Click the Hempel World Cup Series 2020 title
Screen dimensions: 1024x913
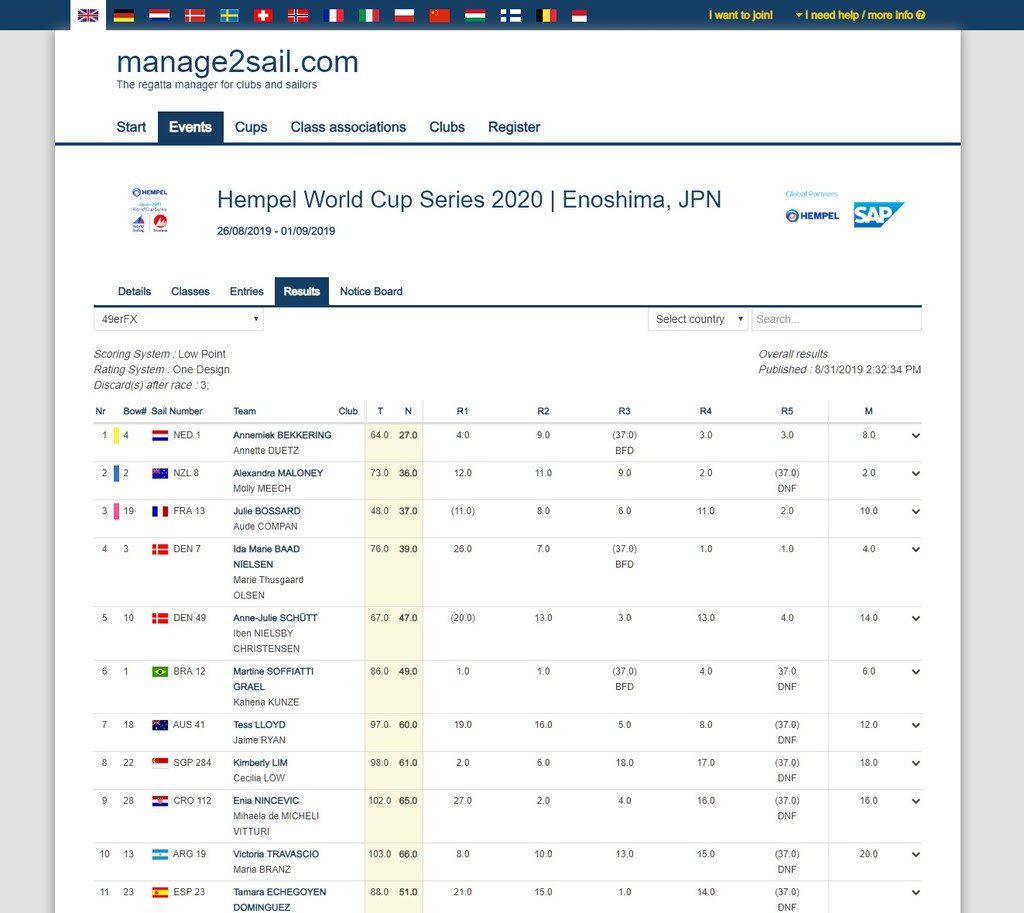click(x=469, y=200)
